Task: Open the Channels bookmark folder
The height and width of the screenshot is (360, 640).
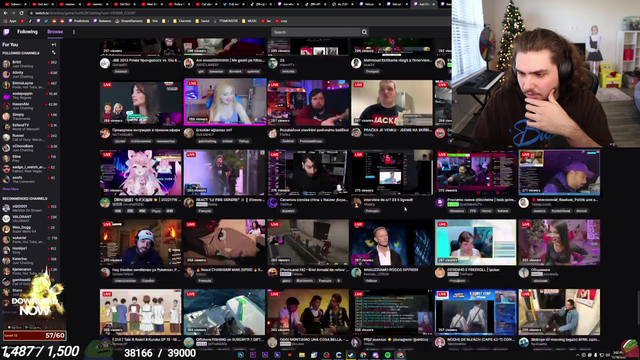Action: coord(182,21)
